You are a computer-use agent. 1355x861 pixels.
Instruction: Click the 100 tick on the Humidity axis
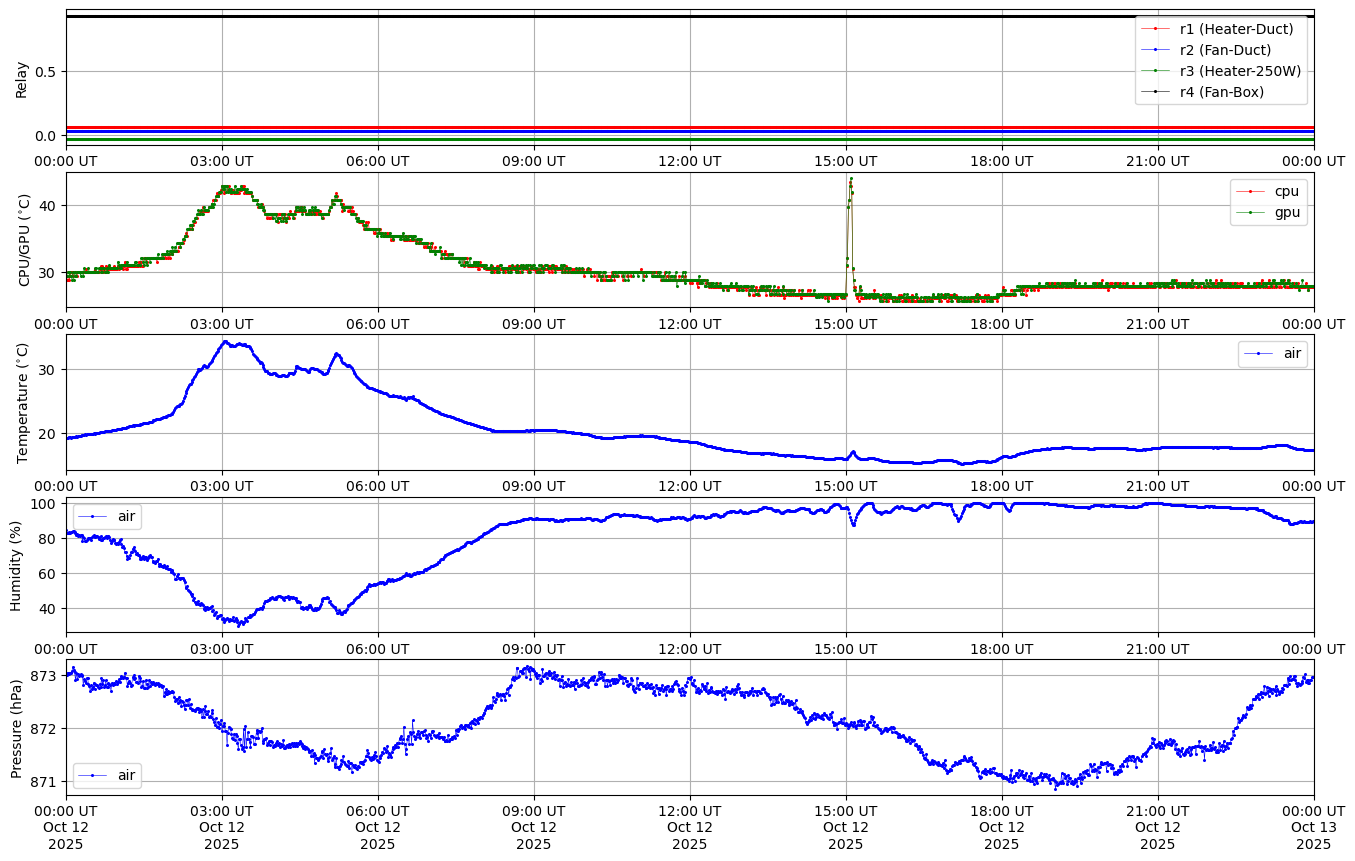point(42,504)
